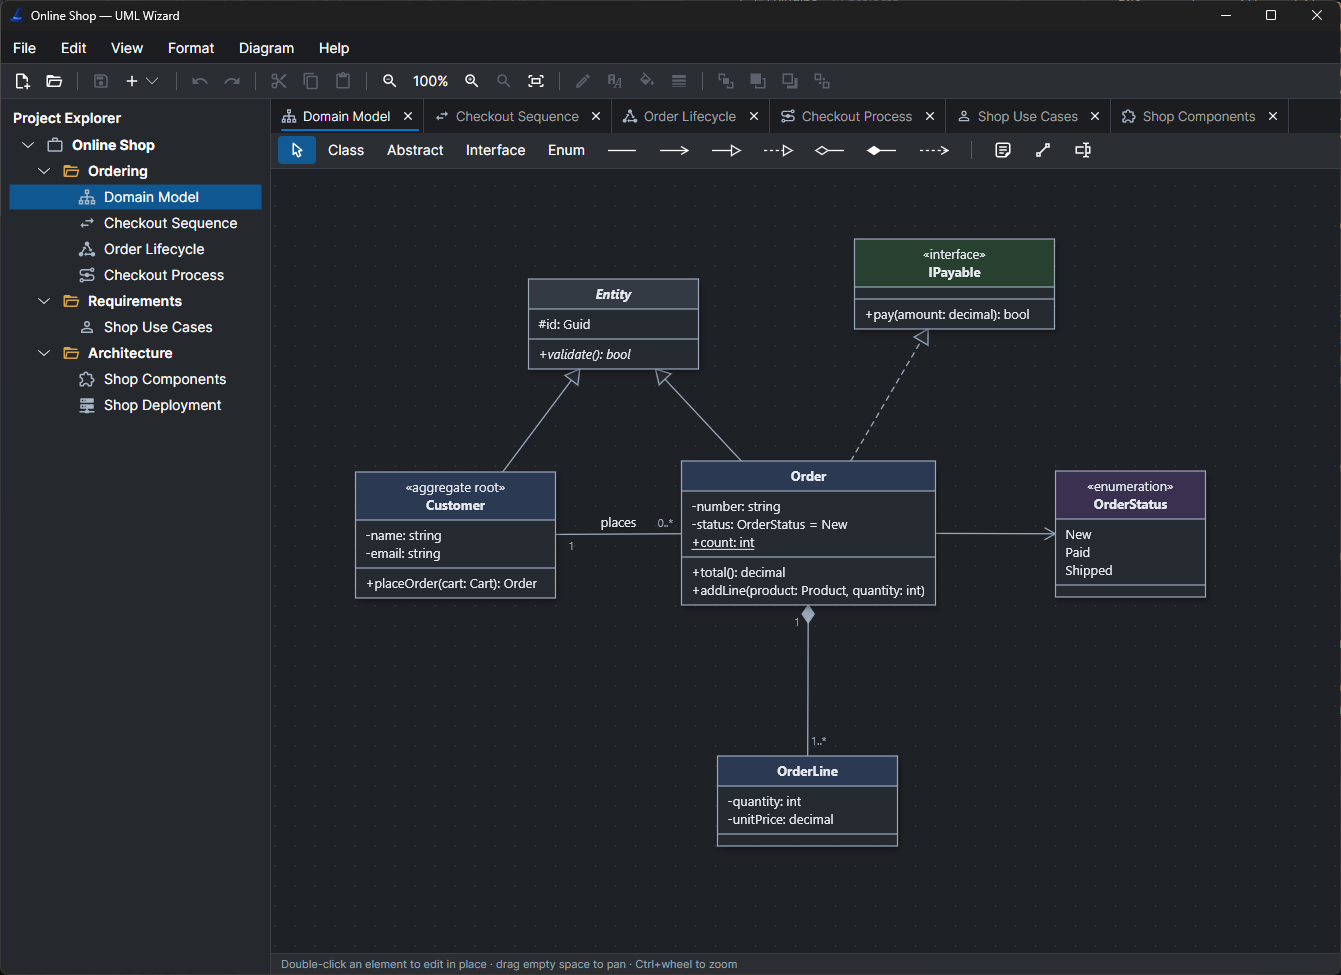The height and width of the screenshot is (975, 1341).
Task: Select the pointer selection tool
Action: coord(297,150)
